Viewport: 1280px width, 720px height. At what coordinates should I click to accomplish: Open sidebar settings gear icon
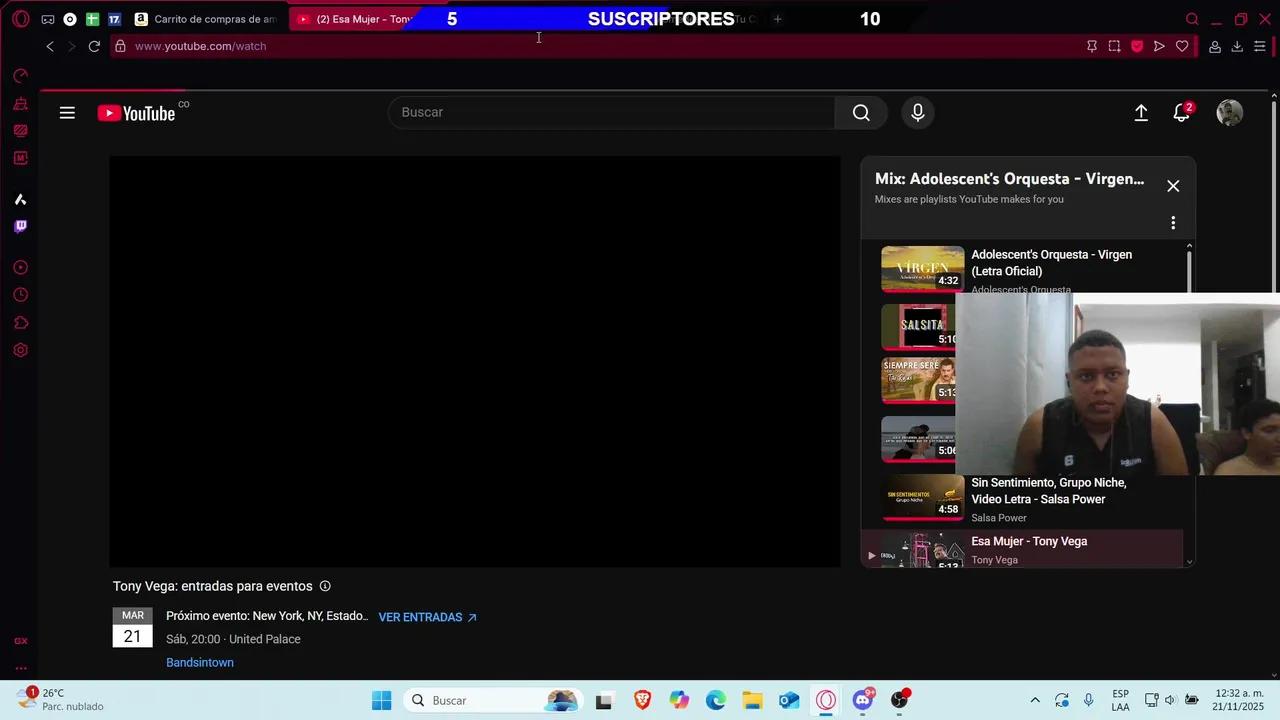tap(20, 350)
